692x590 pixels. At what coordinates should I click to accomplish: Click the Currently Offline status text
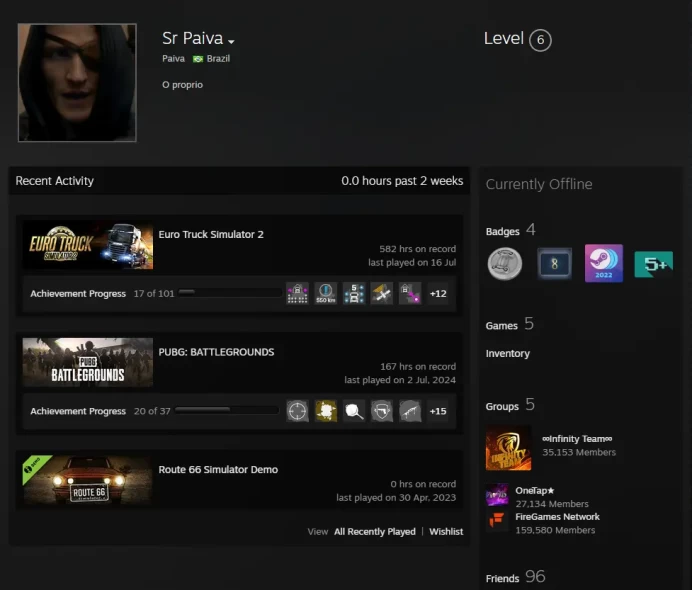click(539, 184)
